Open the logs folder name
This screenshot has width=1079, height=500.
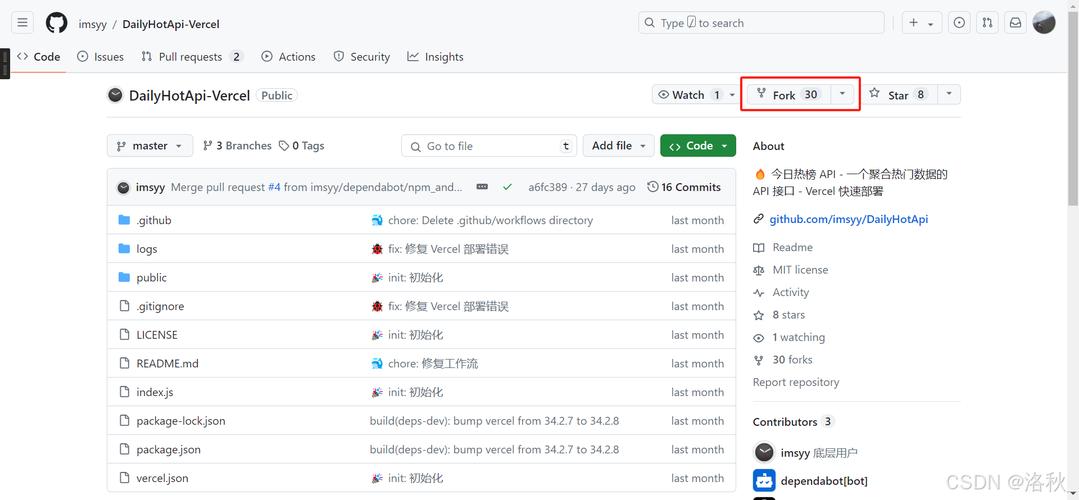pos(147,249)
